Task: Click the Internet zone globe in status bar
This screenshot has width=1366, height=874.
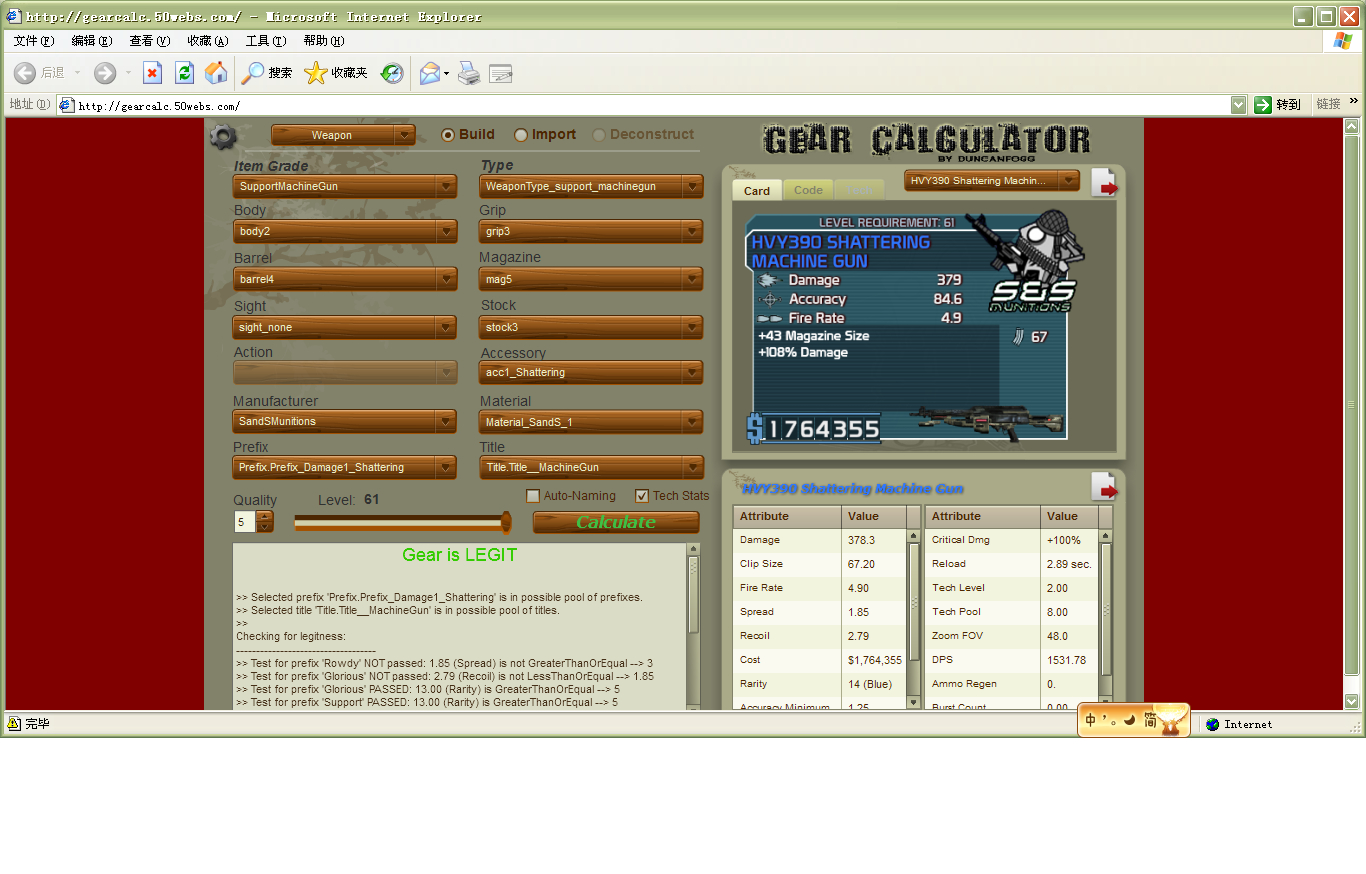Action: point(1213,724)
